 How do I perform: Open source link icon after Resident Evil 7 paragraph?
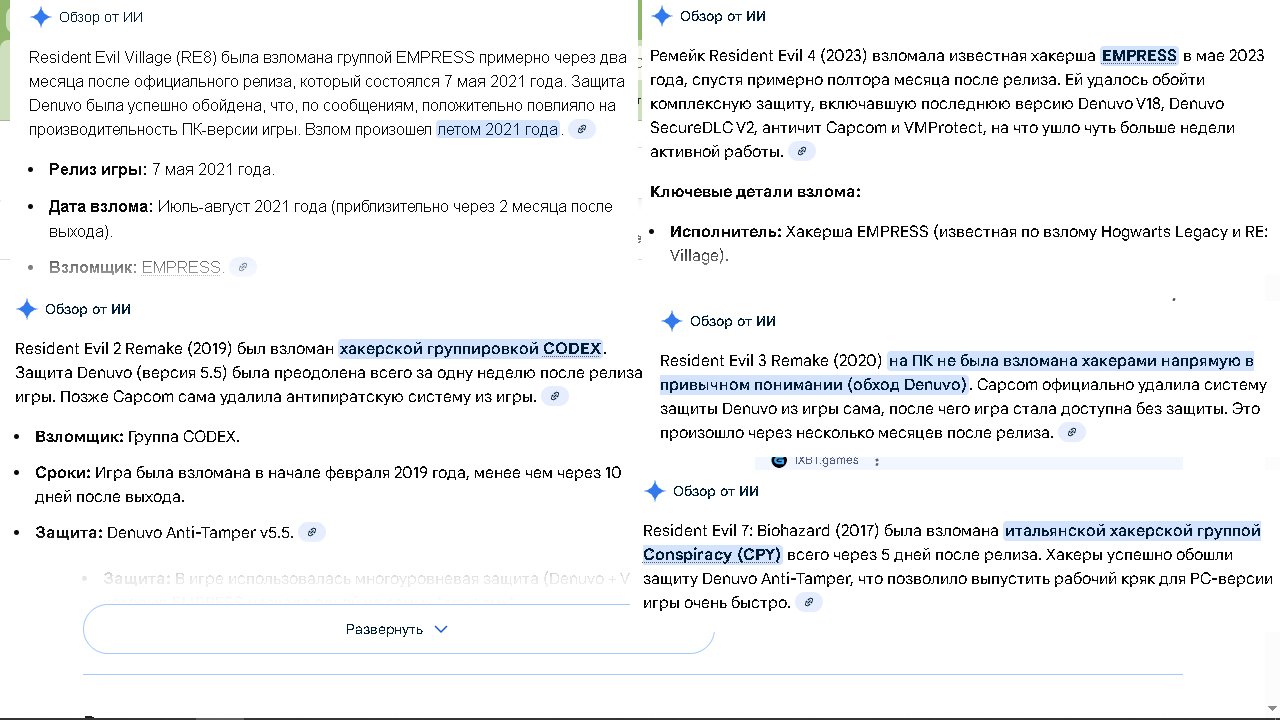(808, 603)
